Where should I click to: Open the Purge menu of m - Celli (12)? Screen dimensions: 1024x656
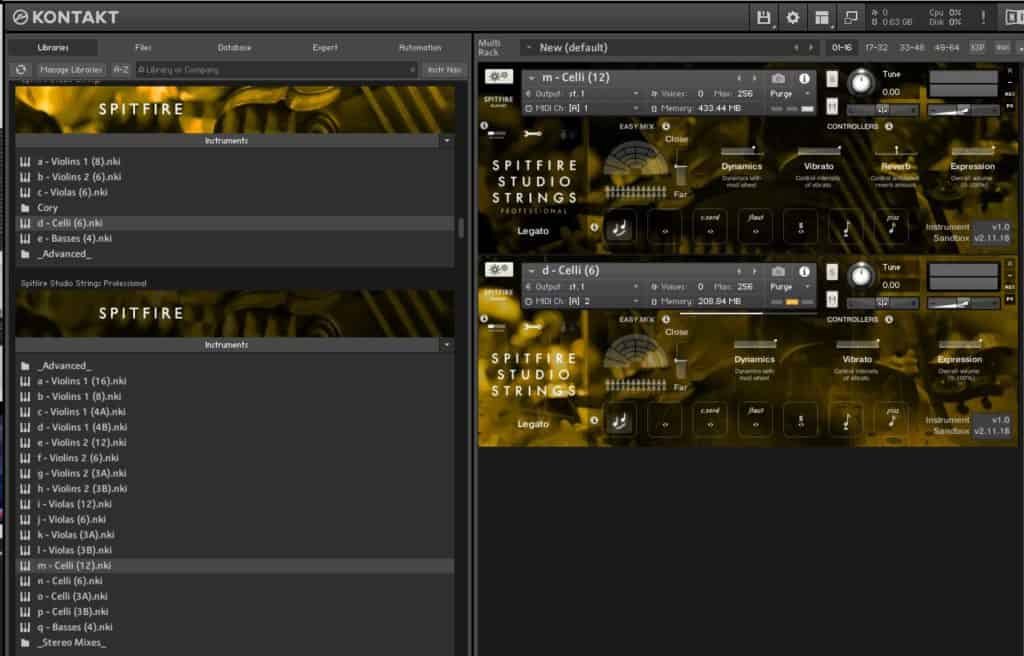point(790,93)
